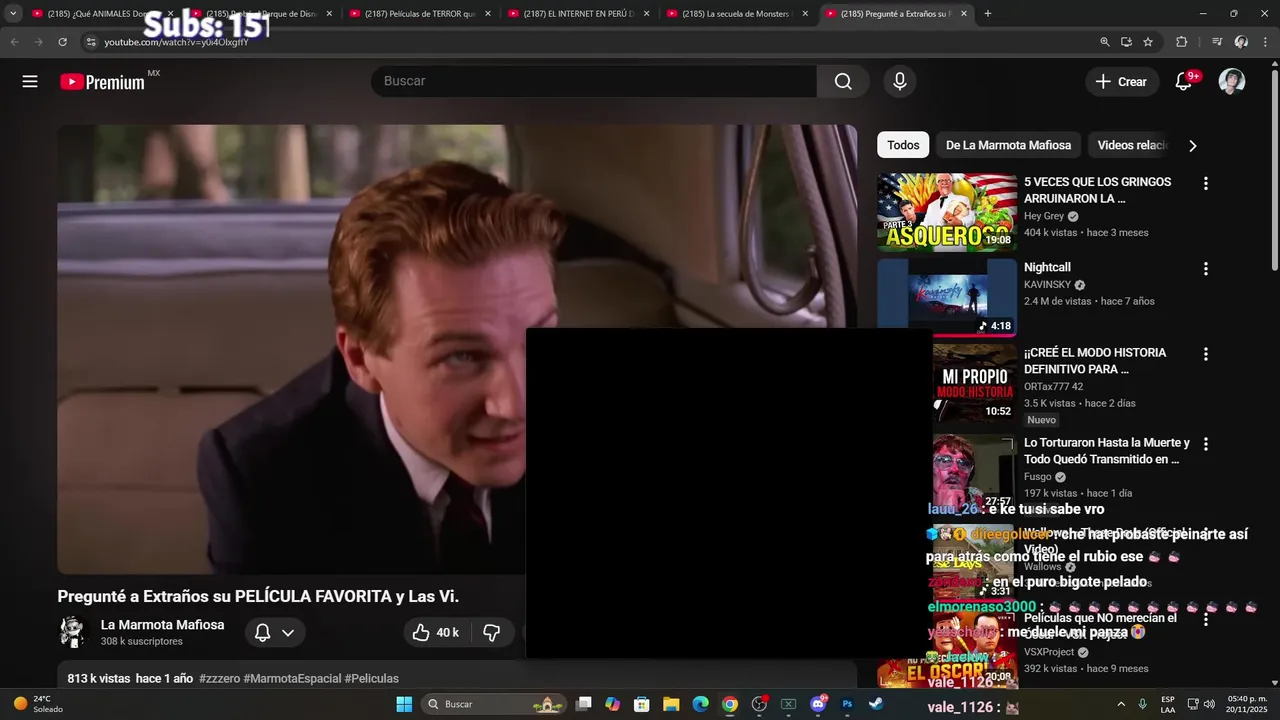Open Steam from the taskbar
The image size is (1280, 720).
[876, 704]
